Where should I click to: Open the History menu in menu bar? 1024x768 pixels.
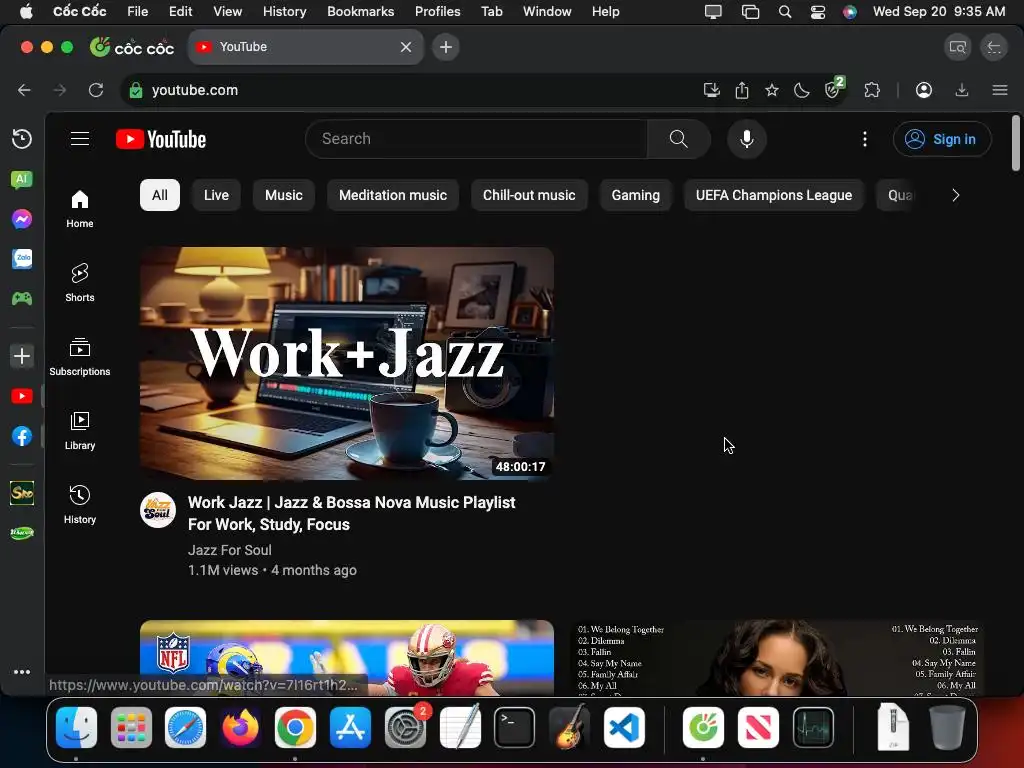(284, 11)
